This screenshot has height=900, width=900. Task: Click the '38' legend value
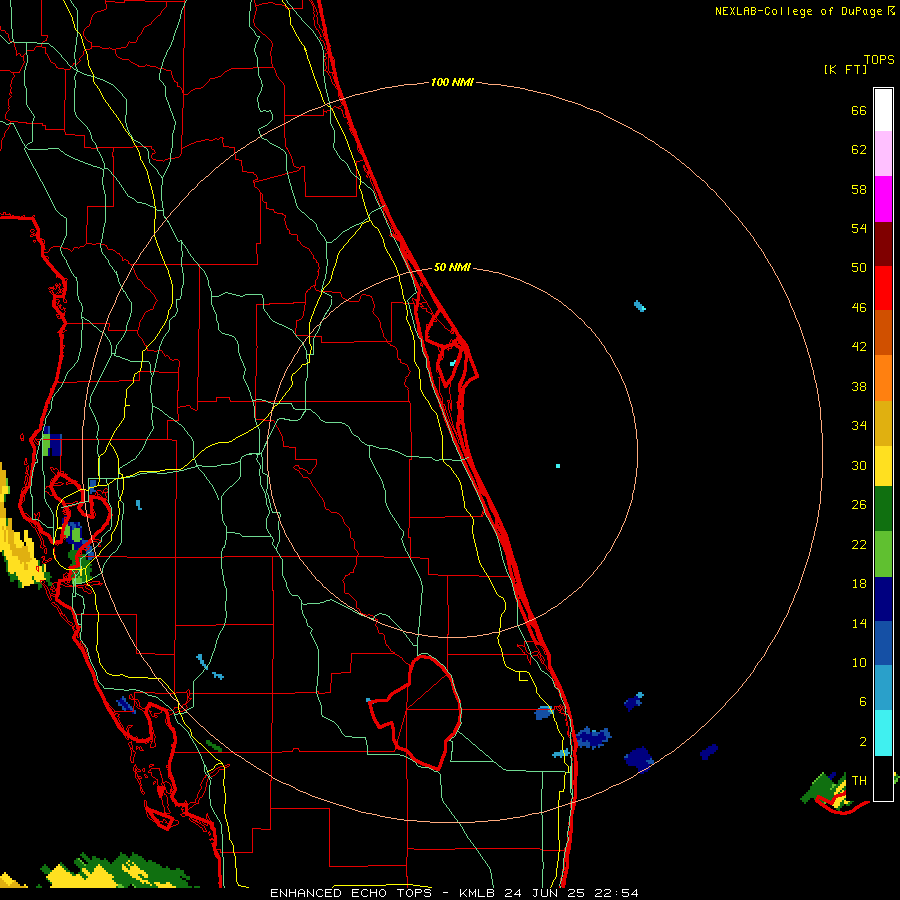(859, 386)
